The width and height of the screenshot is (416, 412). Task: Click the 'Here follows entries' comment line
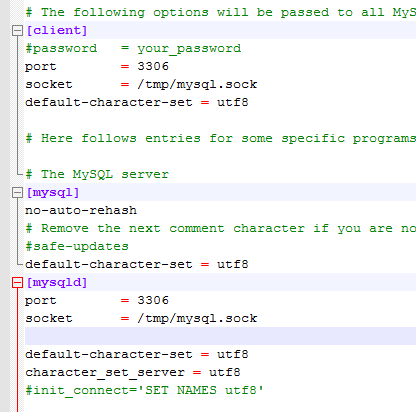tap(220, 138)
